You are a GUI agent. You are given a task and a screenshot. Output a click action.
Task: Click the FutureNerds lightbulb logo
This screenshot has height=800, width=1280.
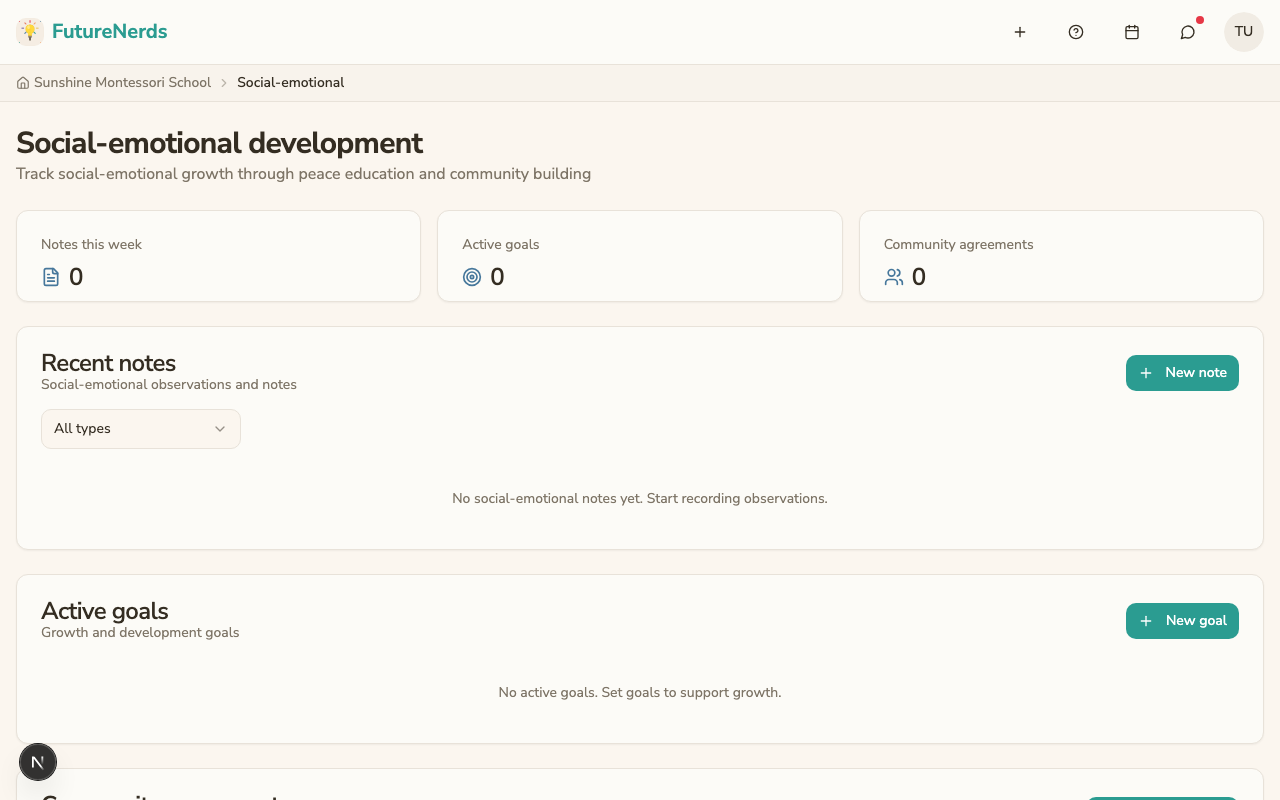click(29, 30)
